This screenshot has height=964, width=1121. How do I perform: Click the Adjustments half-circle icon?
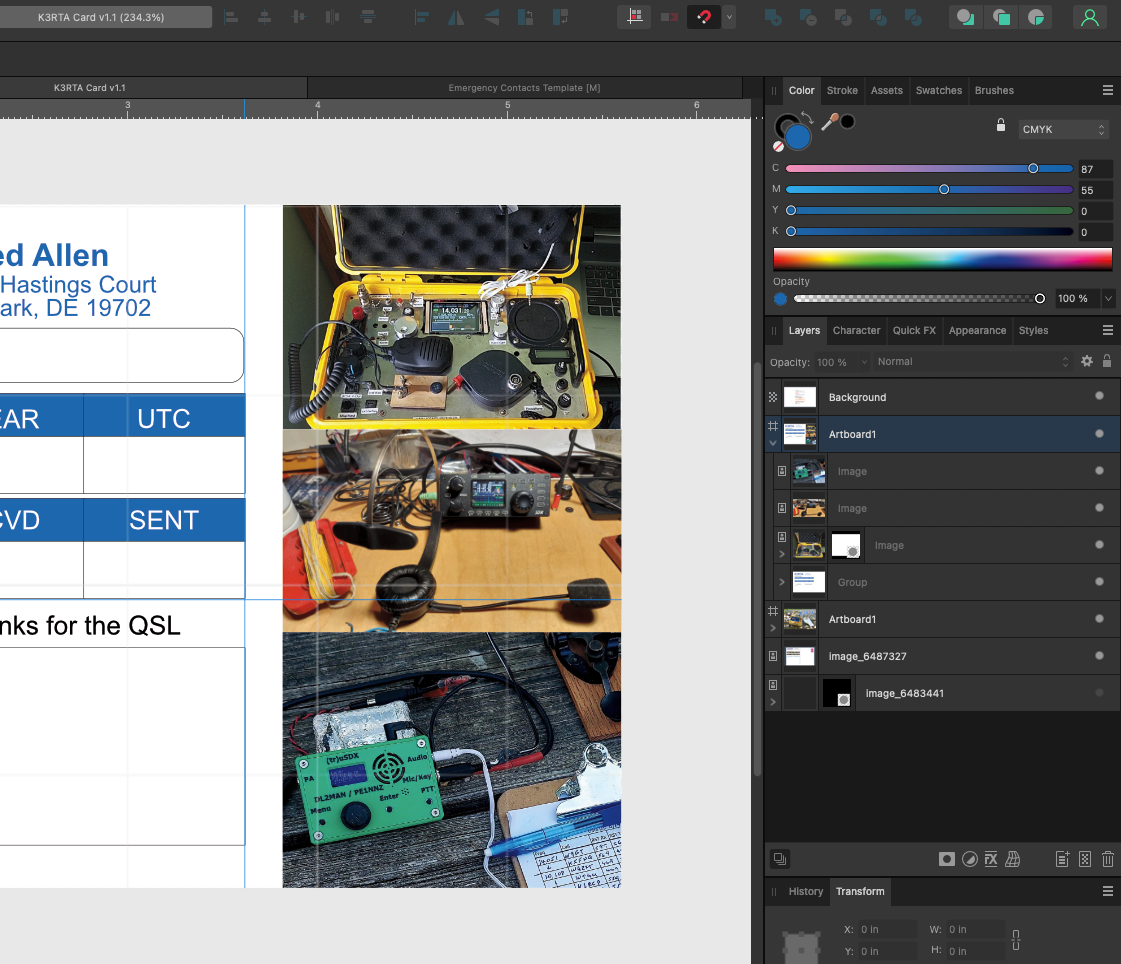[x=969, y=859]
